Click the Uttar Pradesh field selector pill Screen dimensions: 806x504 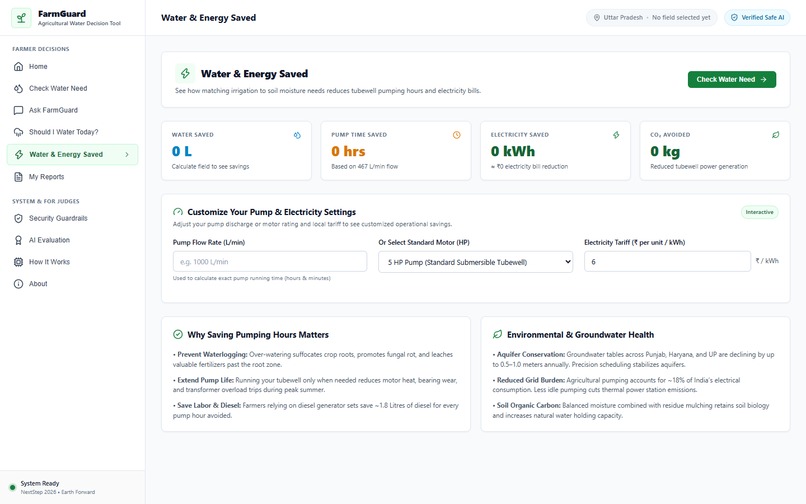652,17
